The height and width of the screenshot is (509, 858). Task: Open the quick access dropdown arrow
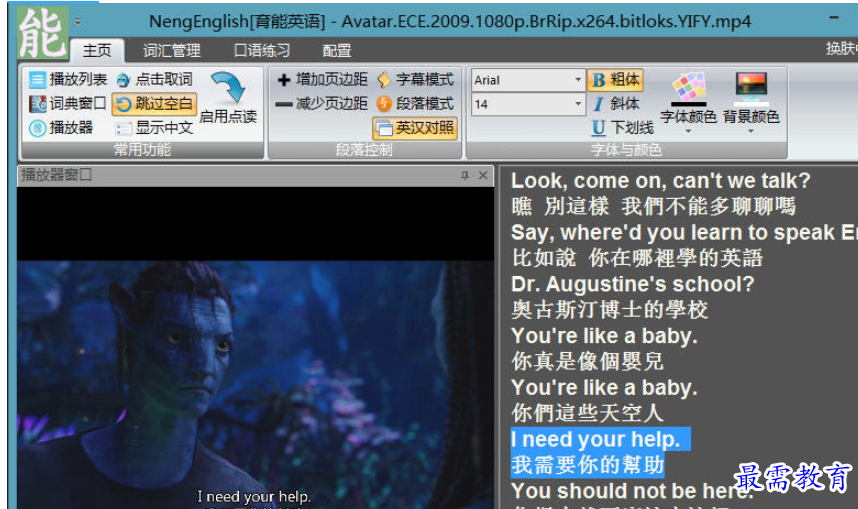[78, 22]
